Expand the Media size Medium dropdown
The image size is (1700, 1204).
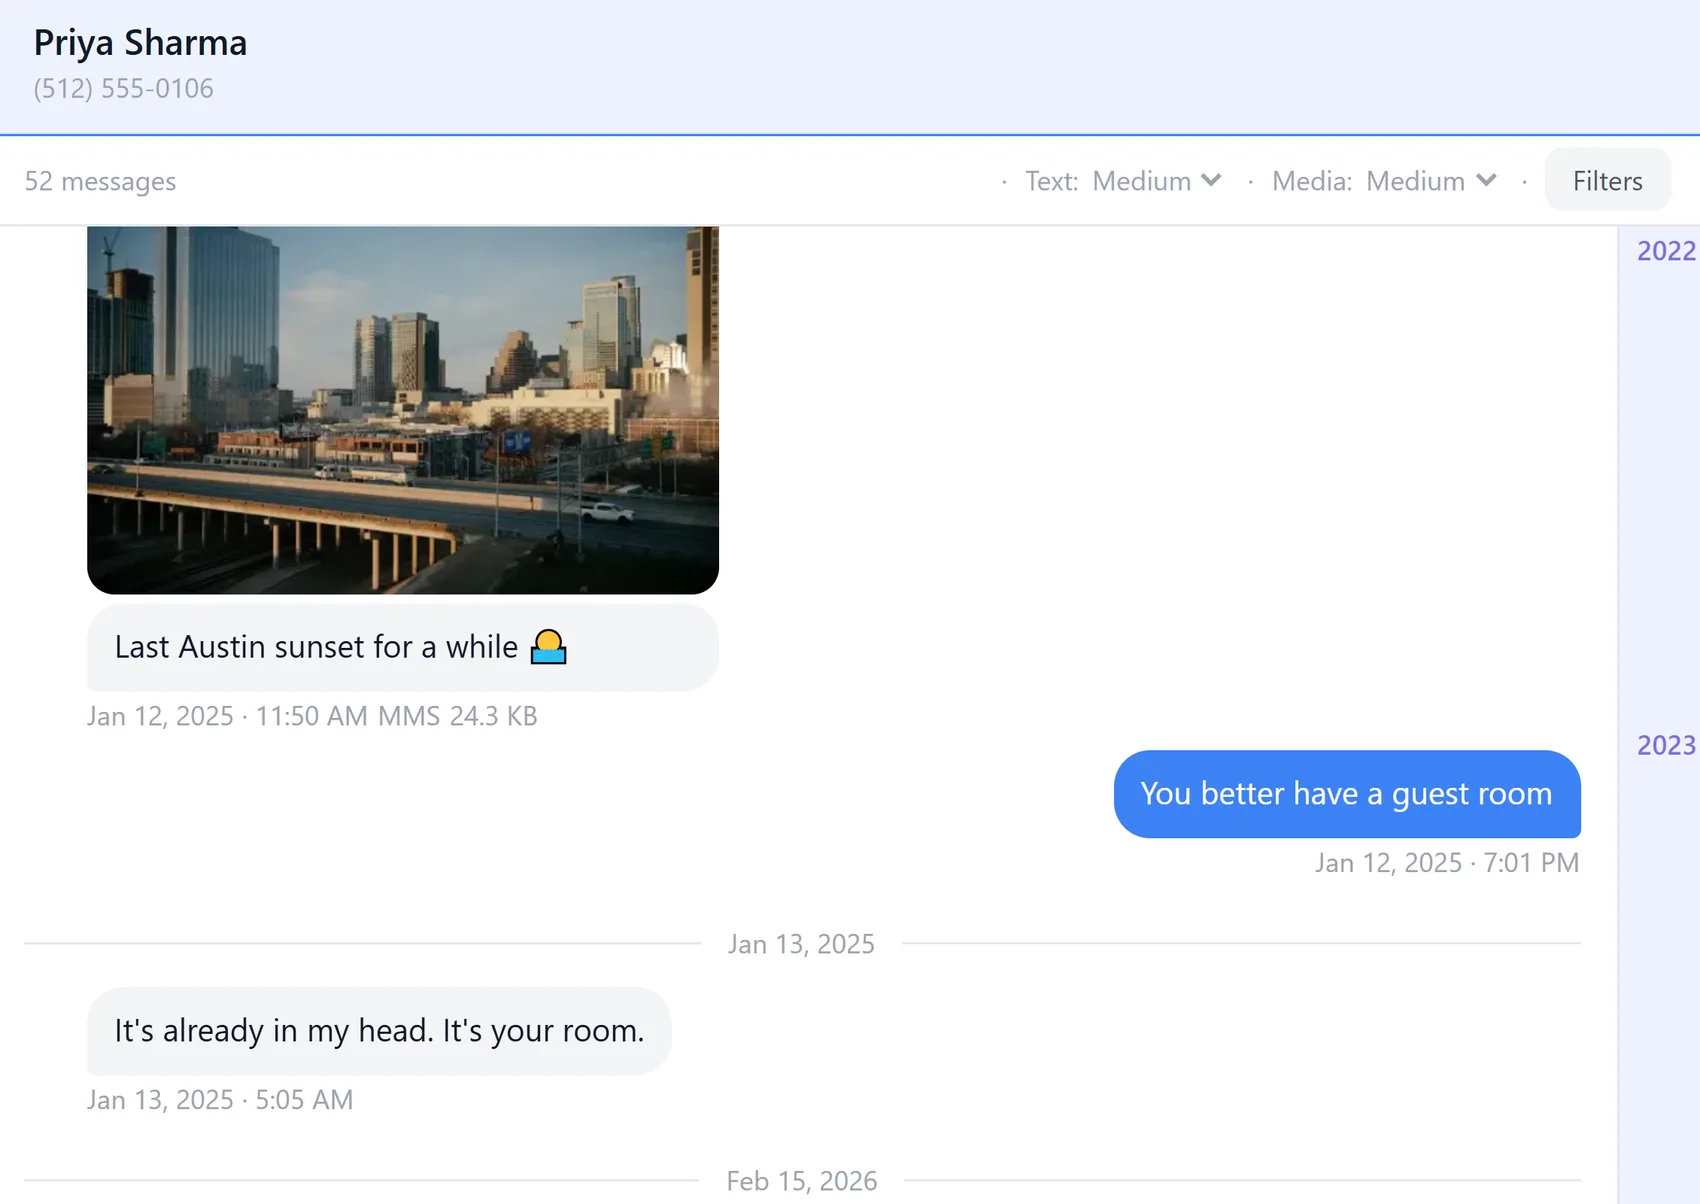coord(1431,181)
